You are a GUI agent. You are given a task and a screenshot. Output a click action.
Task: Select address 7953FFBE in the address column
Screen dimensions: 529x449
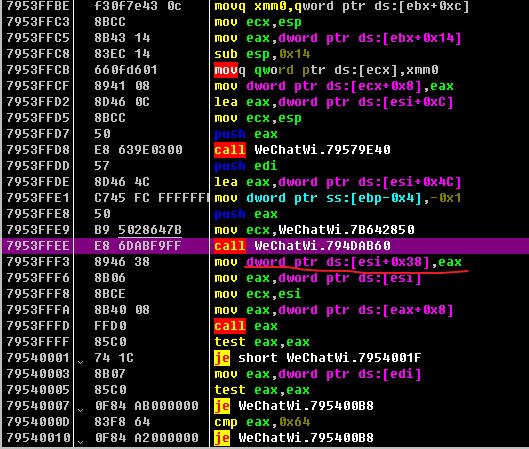tap(38, 6)
